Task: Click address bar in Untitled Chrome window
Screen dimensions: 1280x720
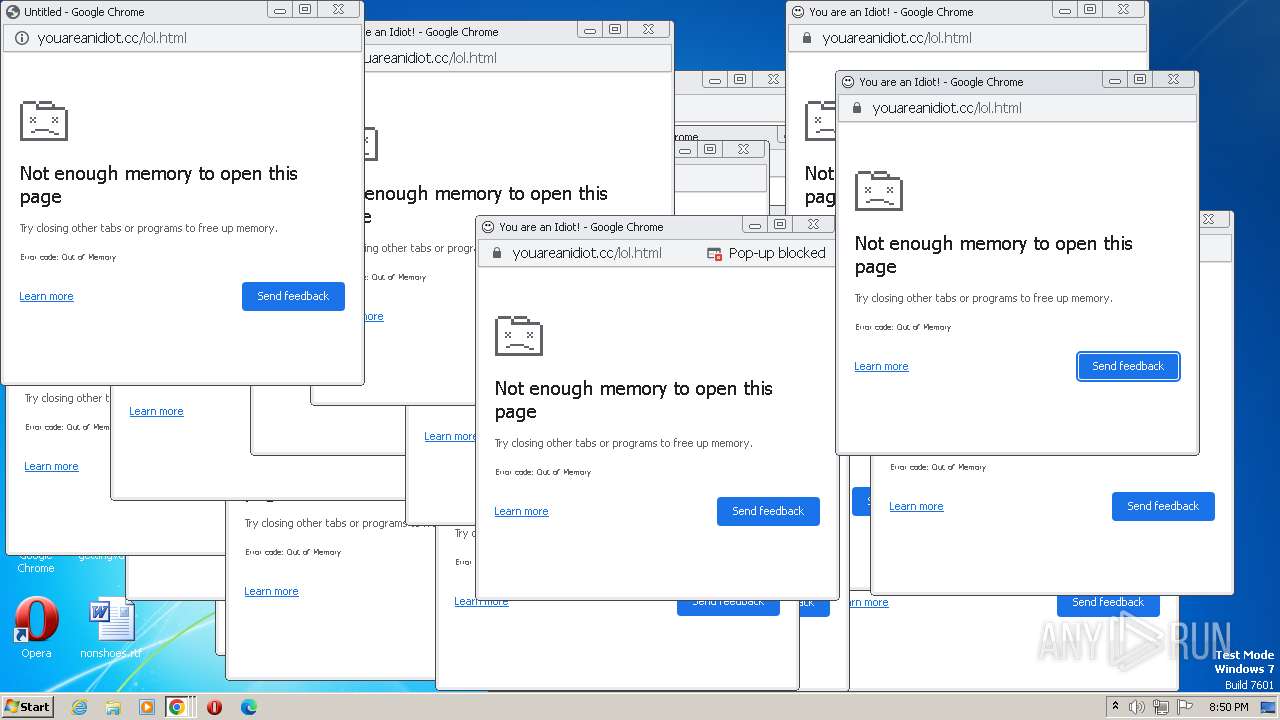Action: tap(182, 38)
